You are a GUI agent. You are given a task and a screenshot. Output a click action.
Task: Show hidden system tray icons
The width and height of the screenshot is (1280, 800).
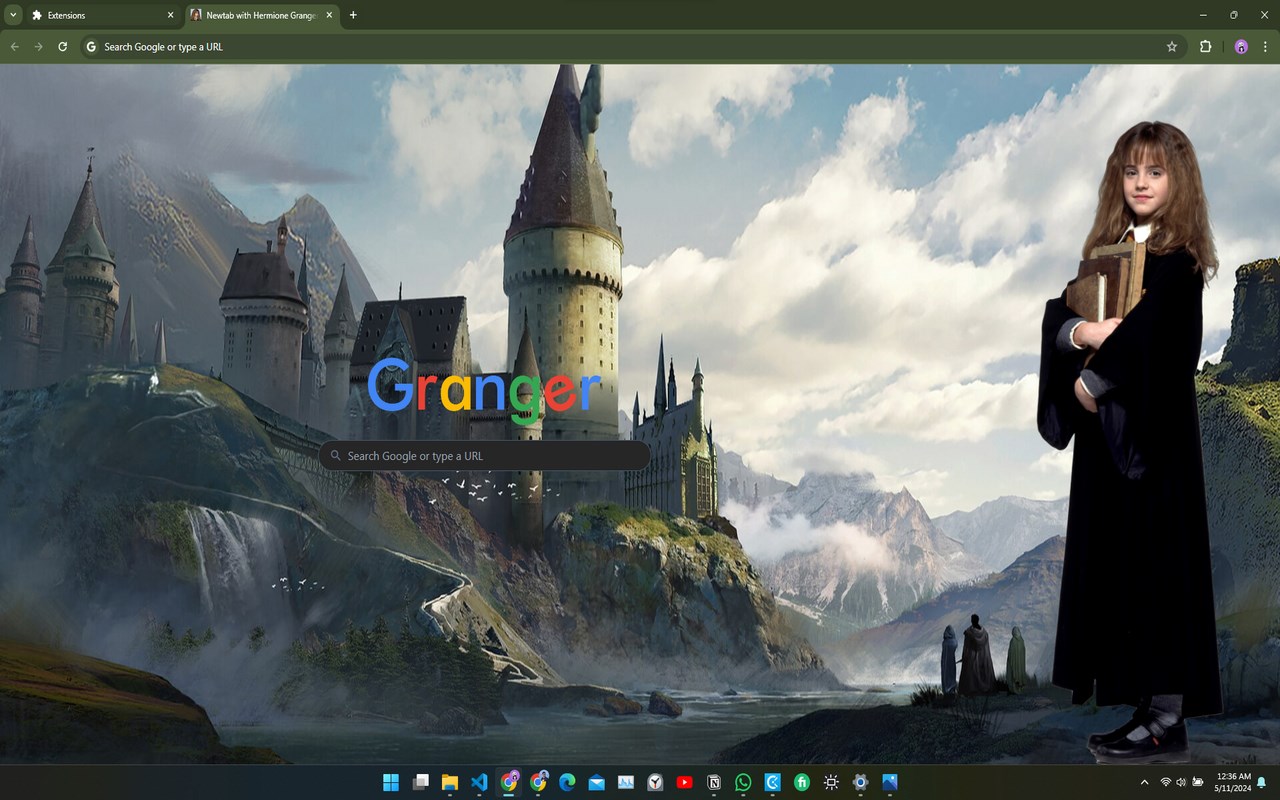tap(1145, 782)
